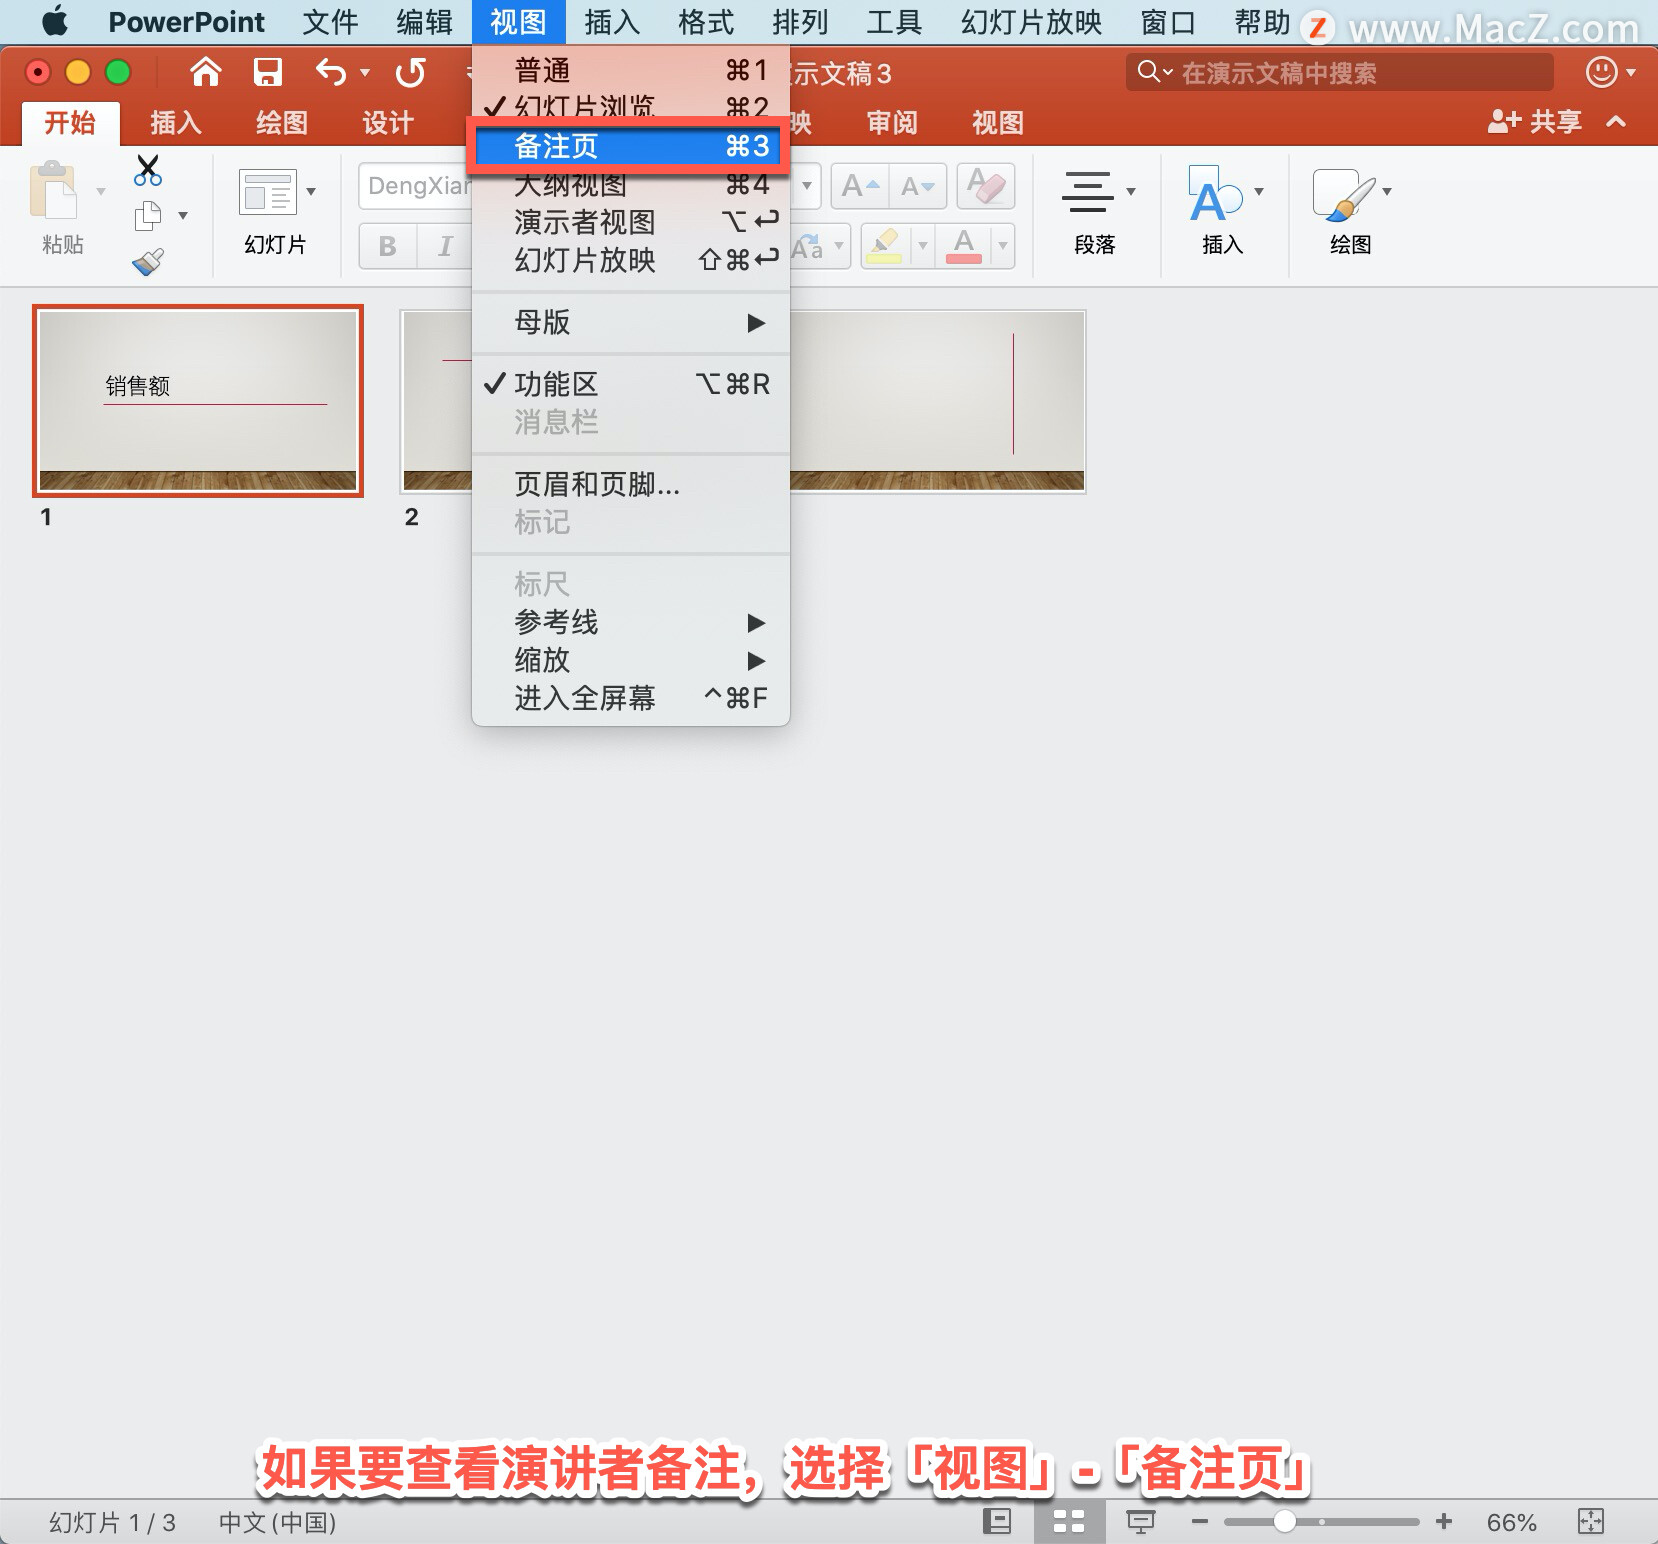Image resolution: width=1658 pixels, height=1544 pixels.
Task: Click the Save floppy disk icon
Action: [267, 72]
